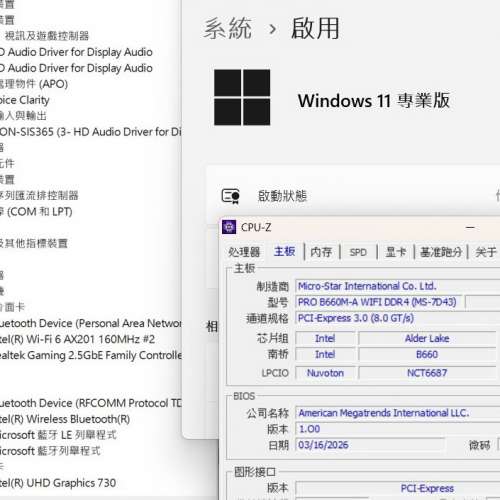The width and height of the screenshot is (500, 500).
Task: Select 視訊及遊戲控制器 category in Device Manager
Action: tap(47, 36)
